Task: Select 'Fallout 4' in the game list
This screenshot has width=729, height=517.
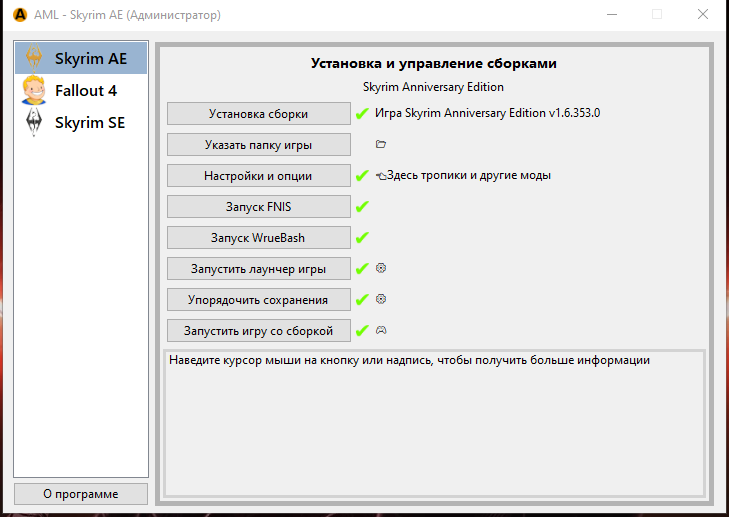Action: [88, 90]
